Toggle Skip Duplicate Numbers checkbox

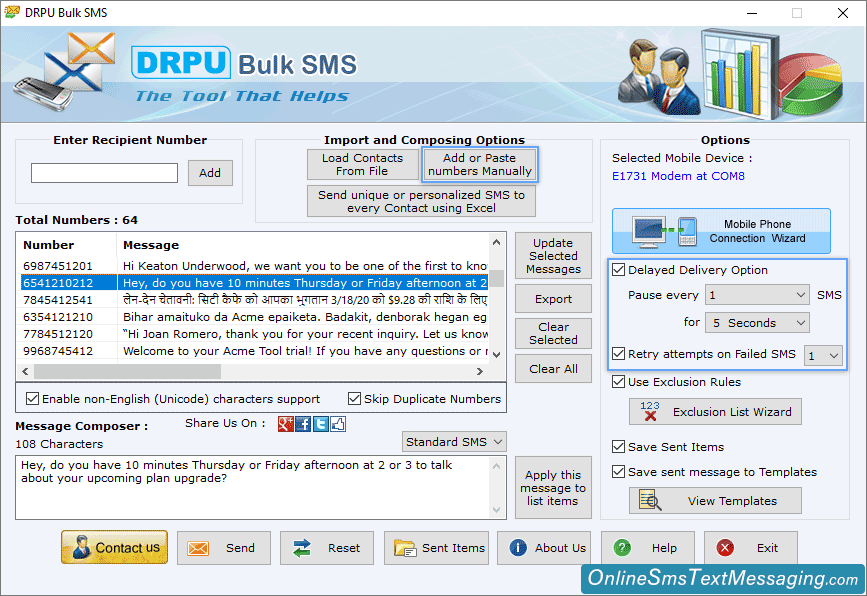(354, 399)
